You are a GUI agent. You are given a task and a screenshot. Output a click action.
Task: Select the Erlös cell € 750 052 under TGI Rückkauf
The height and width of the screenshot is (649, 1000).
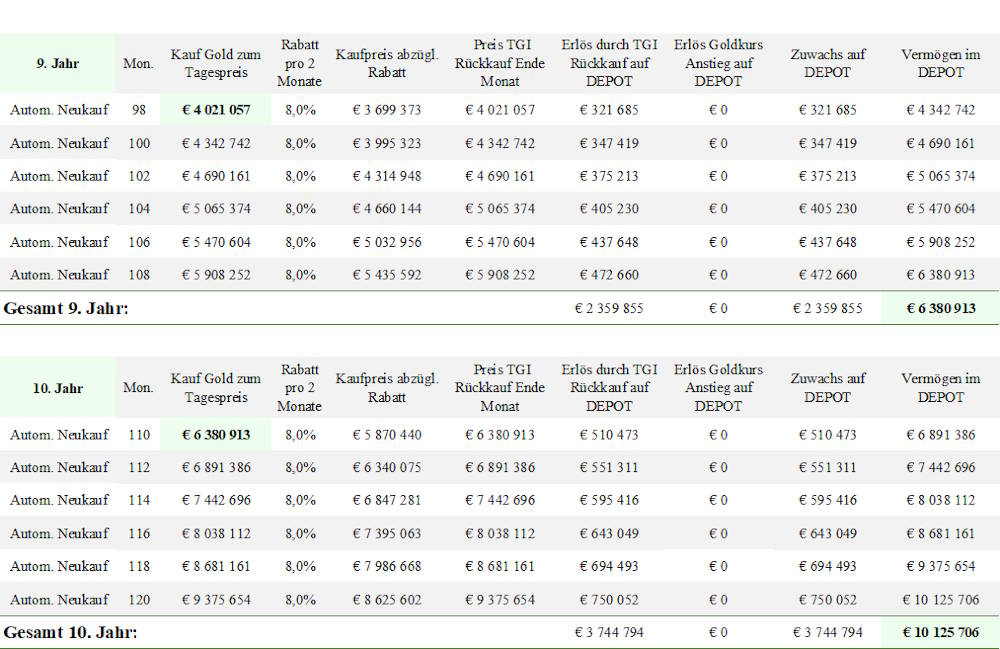609,599
